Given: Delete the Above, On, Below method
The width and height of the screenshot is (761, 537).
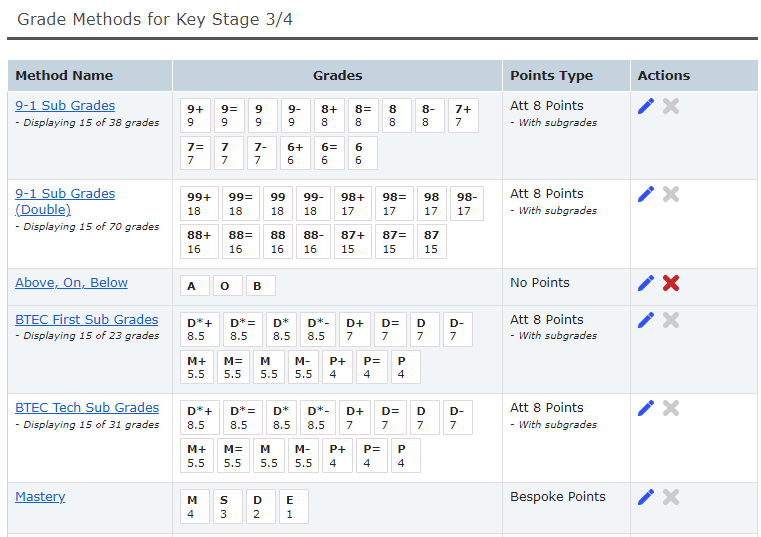Looking at the screenshot, I should (x=671, y=283).
